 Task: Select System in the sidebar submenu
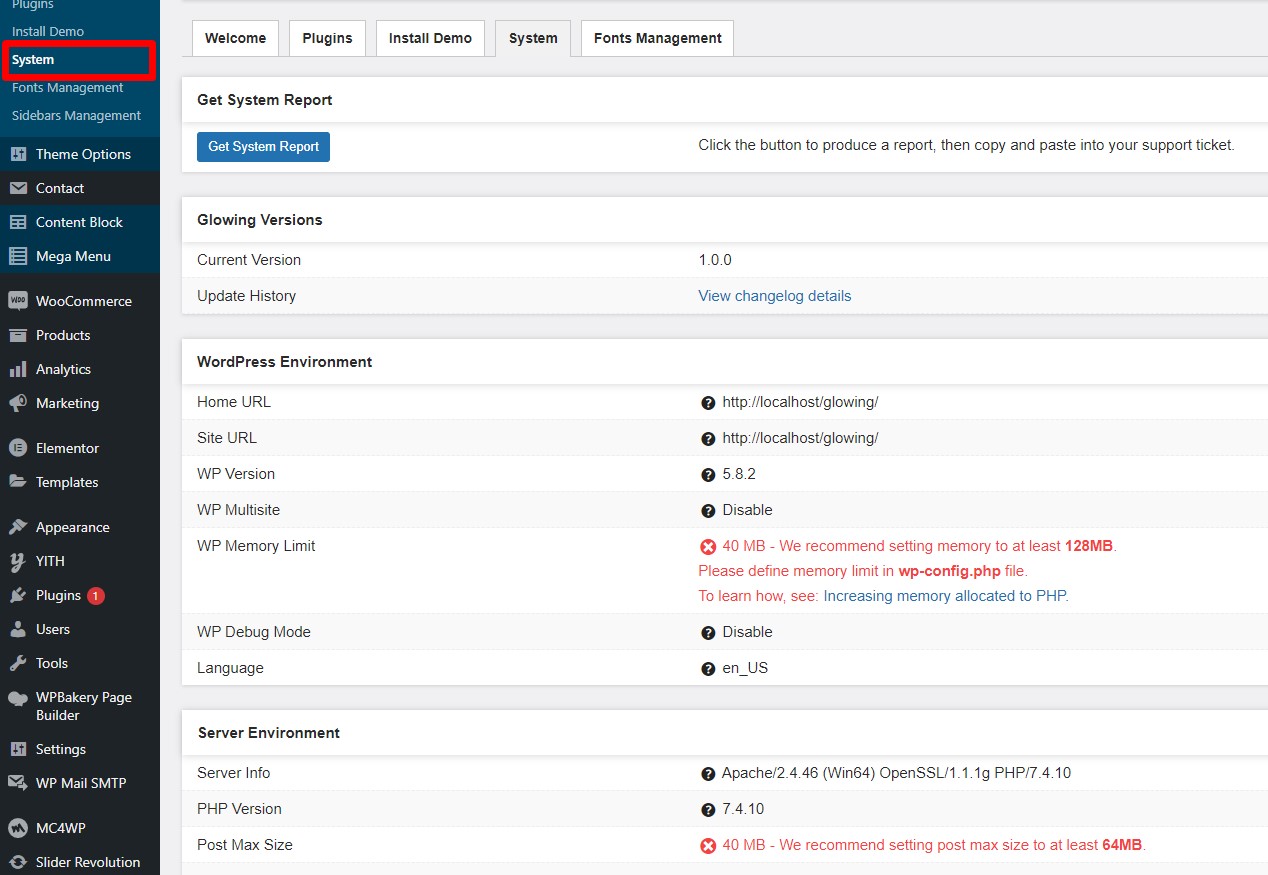[33, 59]
